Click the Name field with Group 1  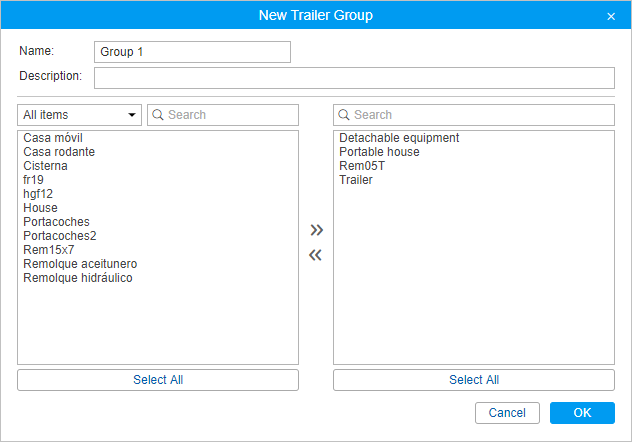pos(192,52)
